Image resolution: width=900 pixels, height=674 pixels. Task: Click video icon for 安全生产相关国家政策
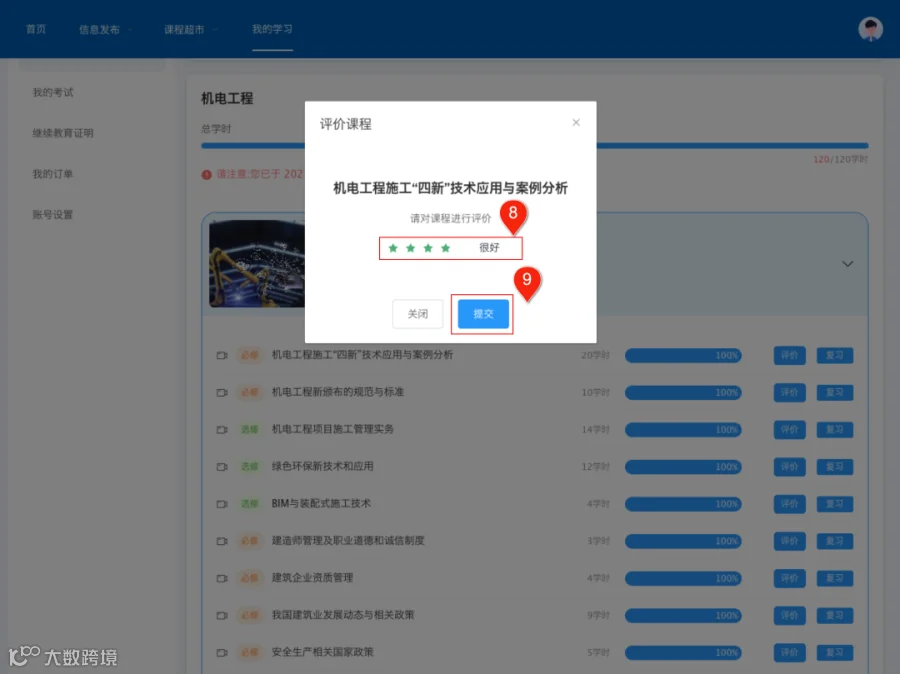click(x=222, y=652)
